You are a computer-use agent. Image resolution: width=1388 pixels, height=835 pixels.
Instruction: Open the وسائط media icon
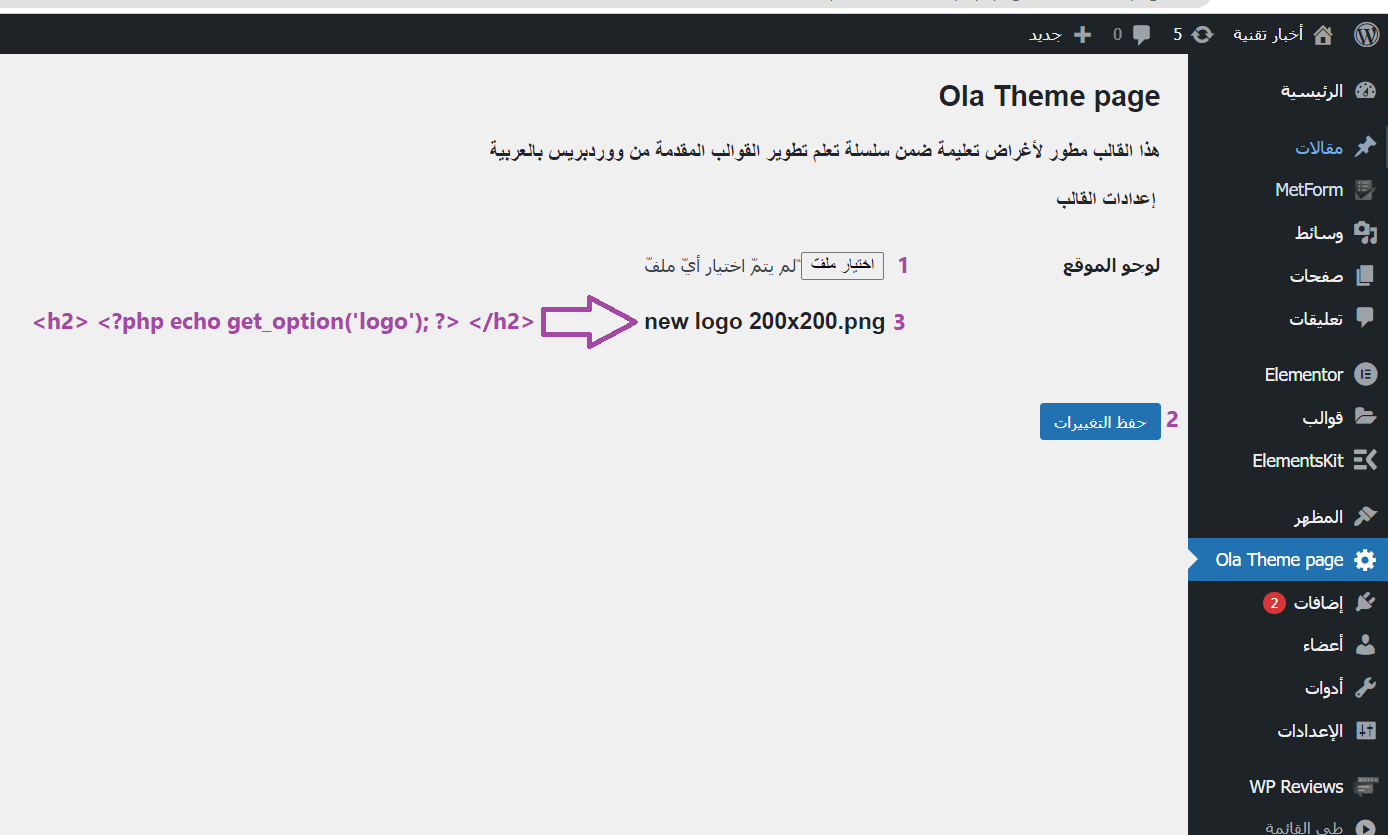[1365, 233]
